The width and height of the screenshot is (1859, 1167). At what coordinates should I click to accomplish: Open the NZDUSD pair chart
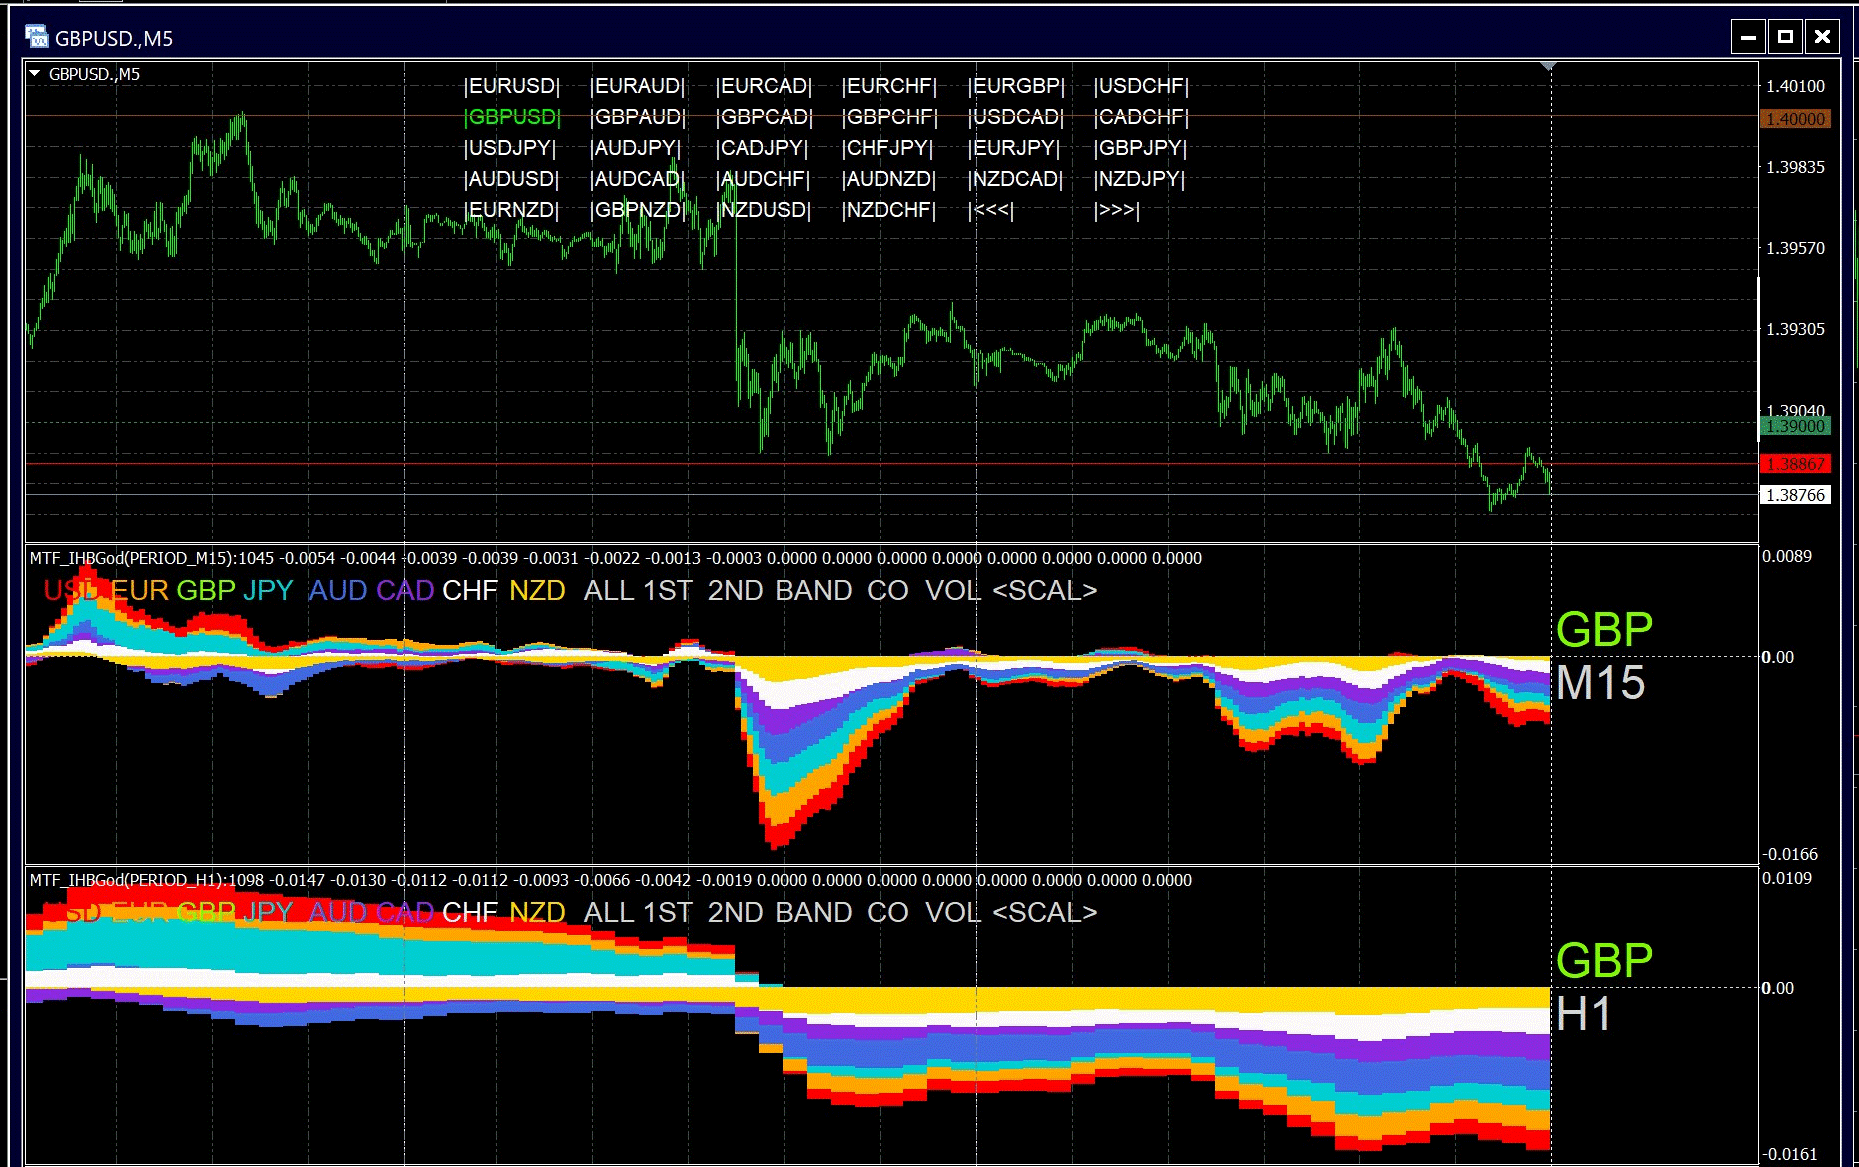(764, 210)
